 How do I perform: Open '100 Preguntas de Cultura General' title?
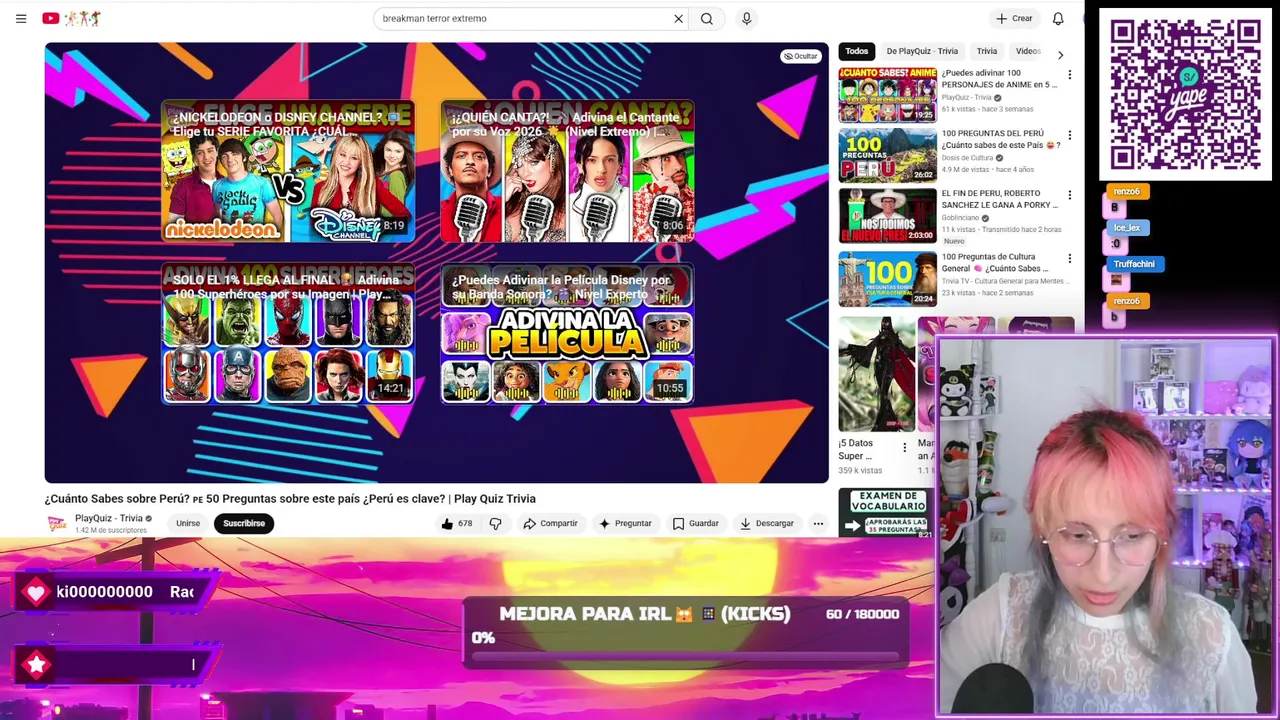point(996,263)
